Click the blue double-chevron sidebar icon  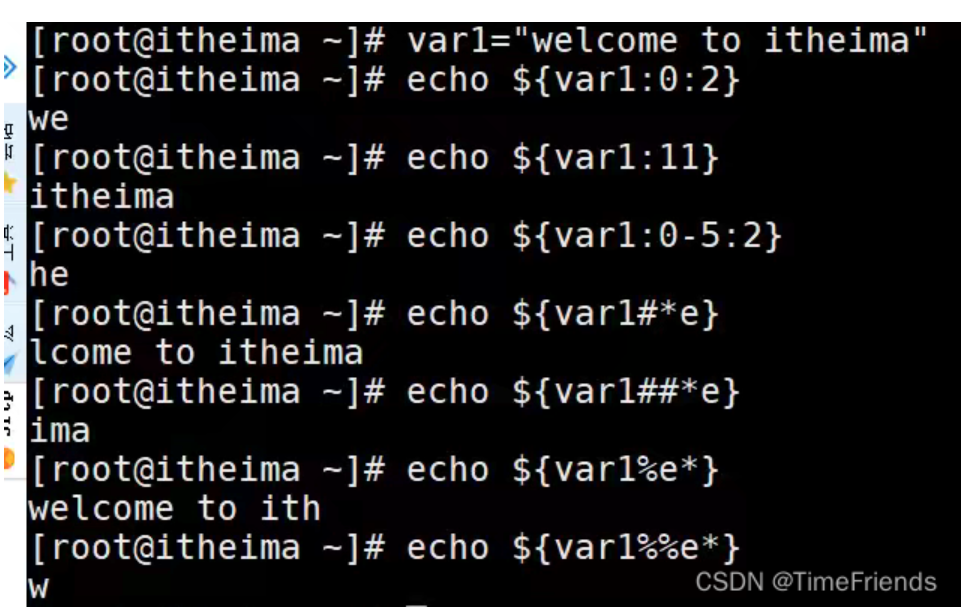(9, 67)
